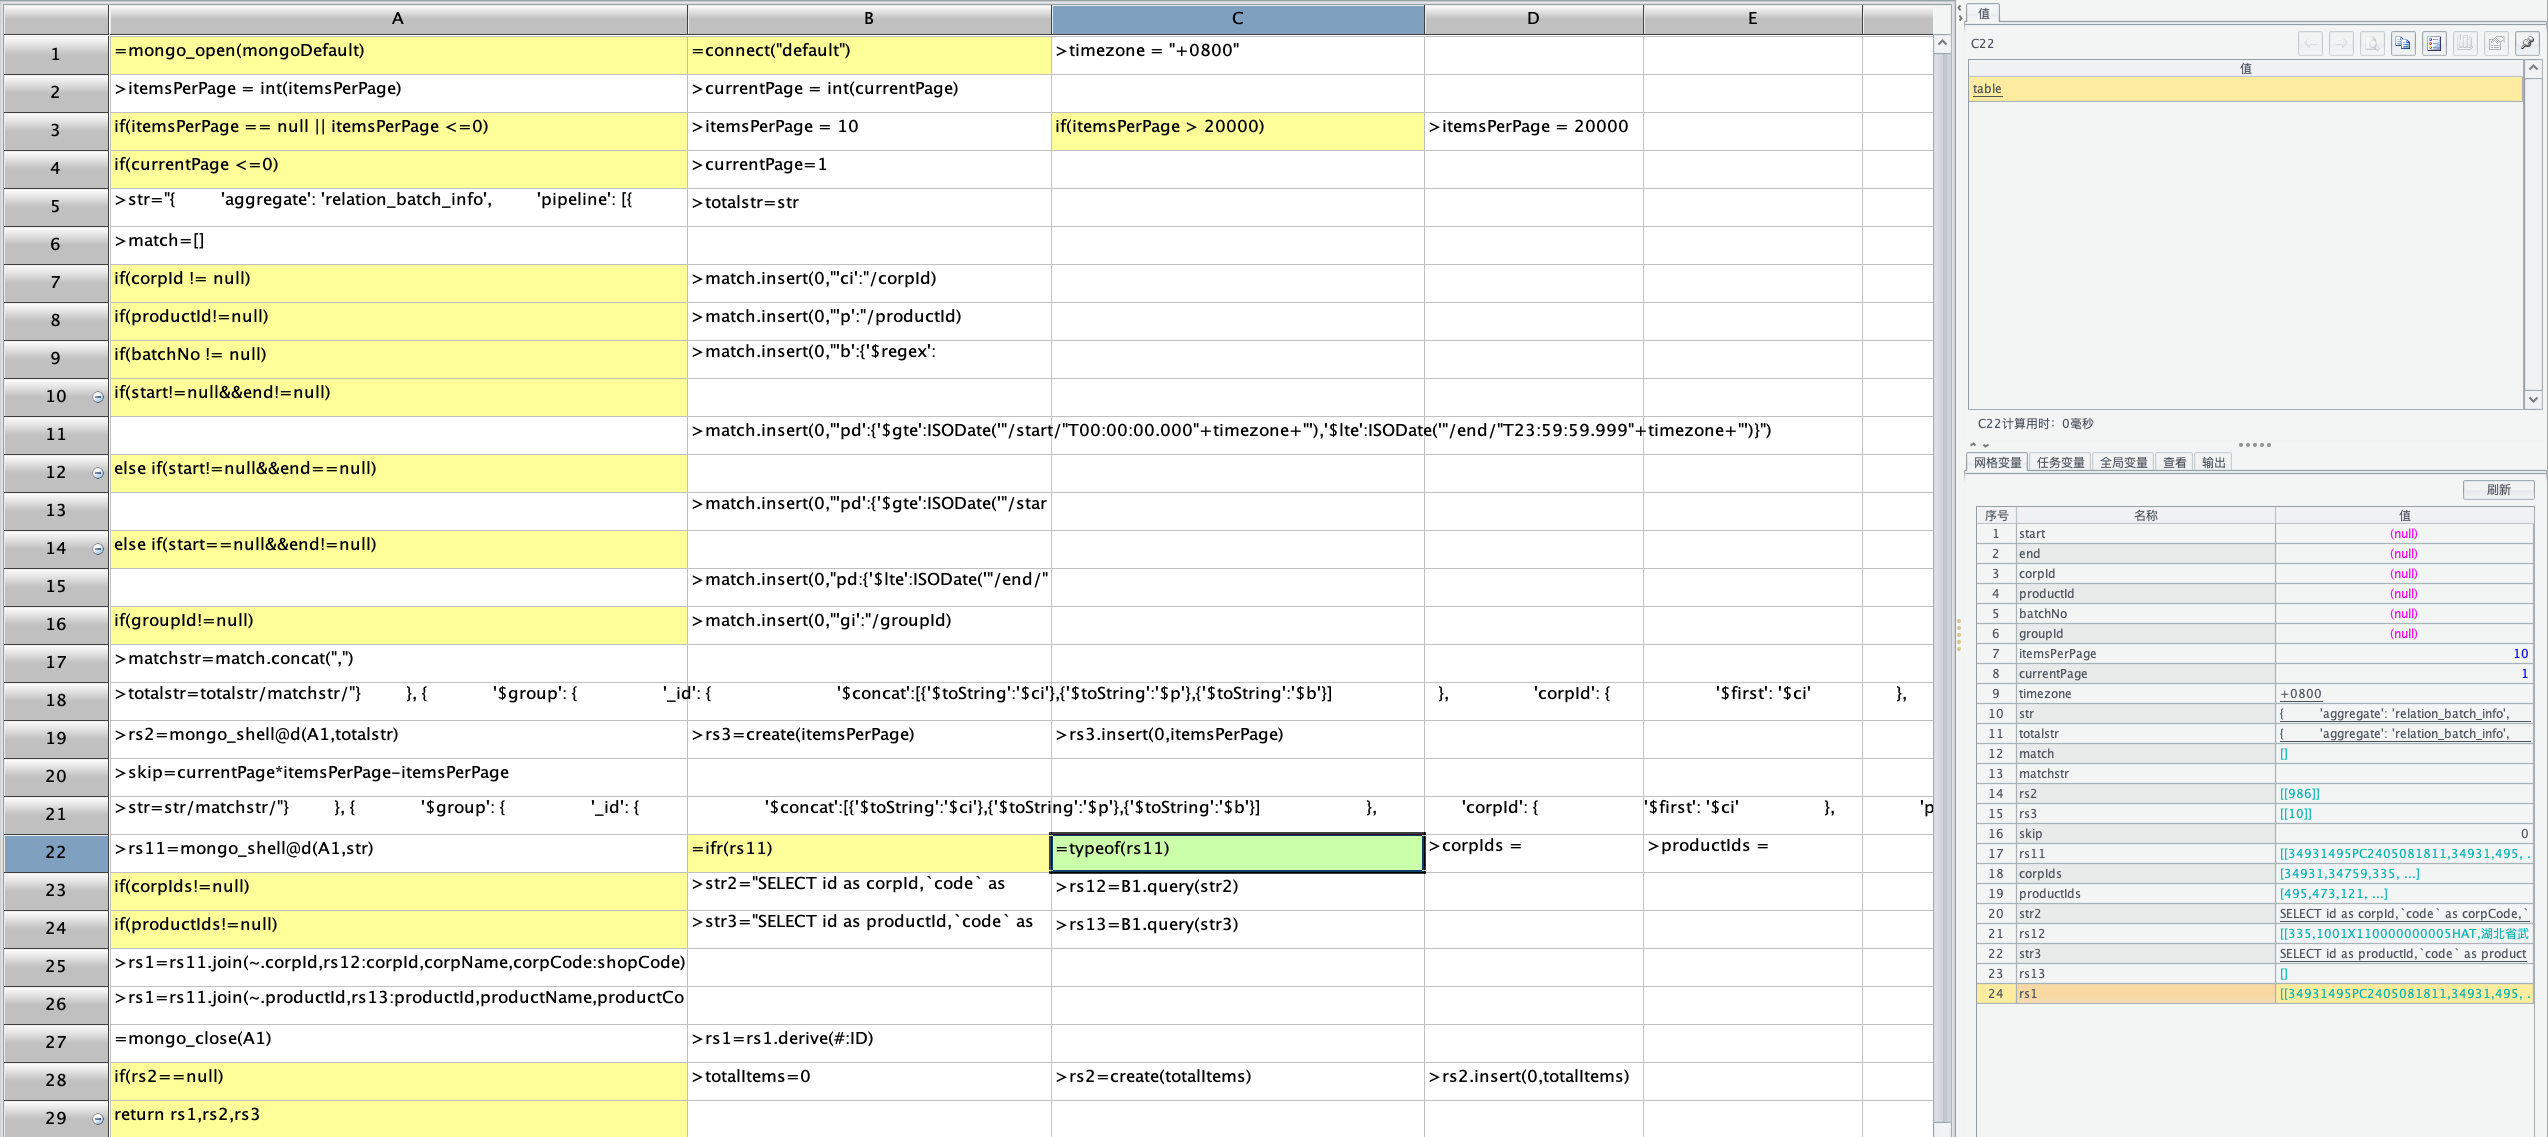The width and height of the screenshot is (2548, 1137).
Task: Collapse code block at row 12
Action: (98, 473)
